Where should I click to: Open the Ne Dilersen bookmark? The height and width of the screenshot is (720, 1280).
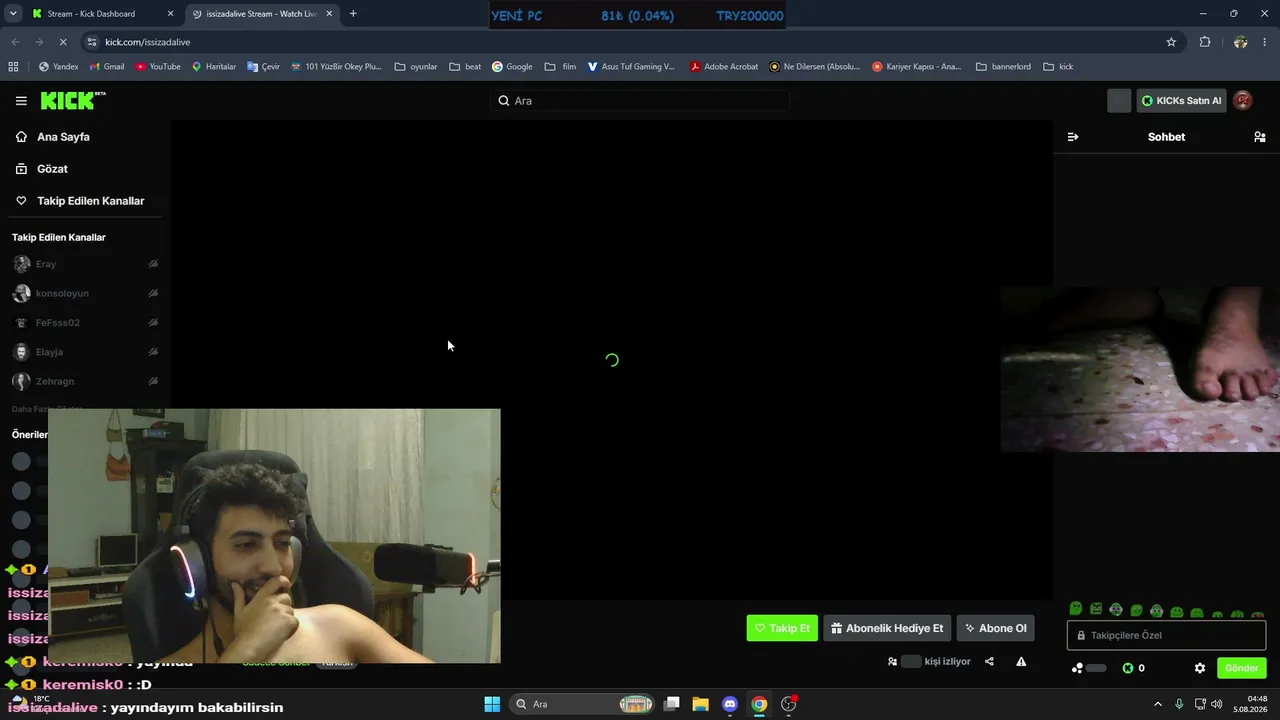click(x=814, y=67)
